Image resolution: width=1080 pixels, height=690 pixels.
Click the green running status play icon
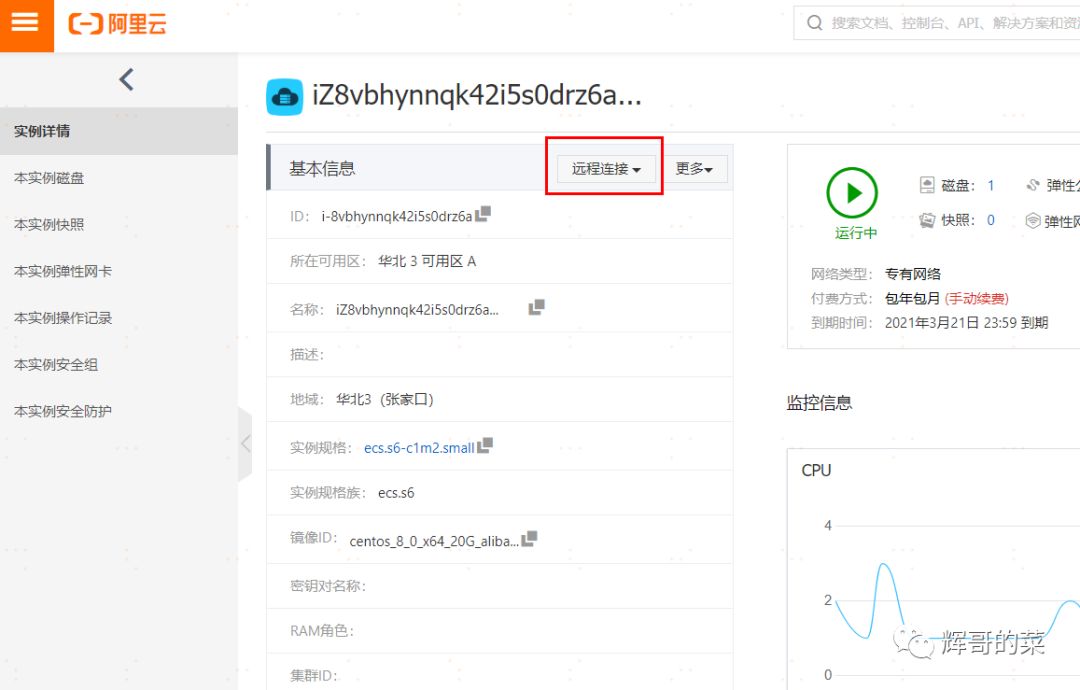coord(852,193)
